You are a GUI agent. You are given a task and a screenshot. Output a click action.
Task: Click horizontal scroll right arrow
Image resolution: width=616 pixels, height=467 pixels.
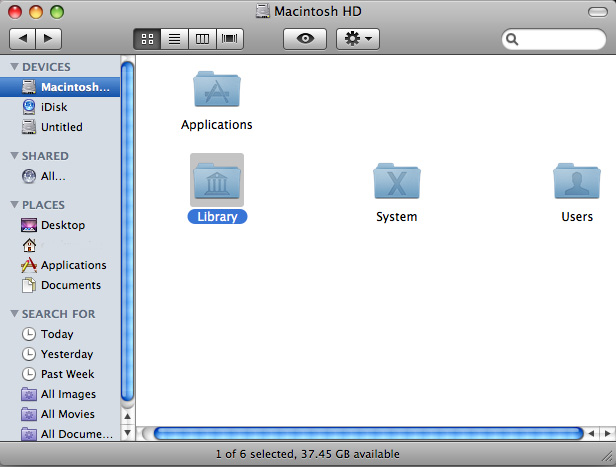pyautogui.click(x=607, y=434)
